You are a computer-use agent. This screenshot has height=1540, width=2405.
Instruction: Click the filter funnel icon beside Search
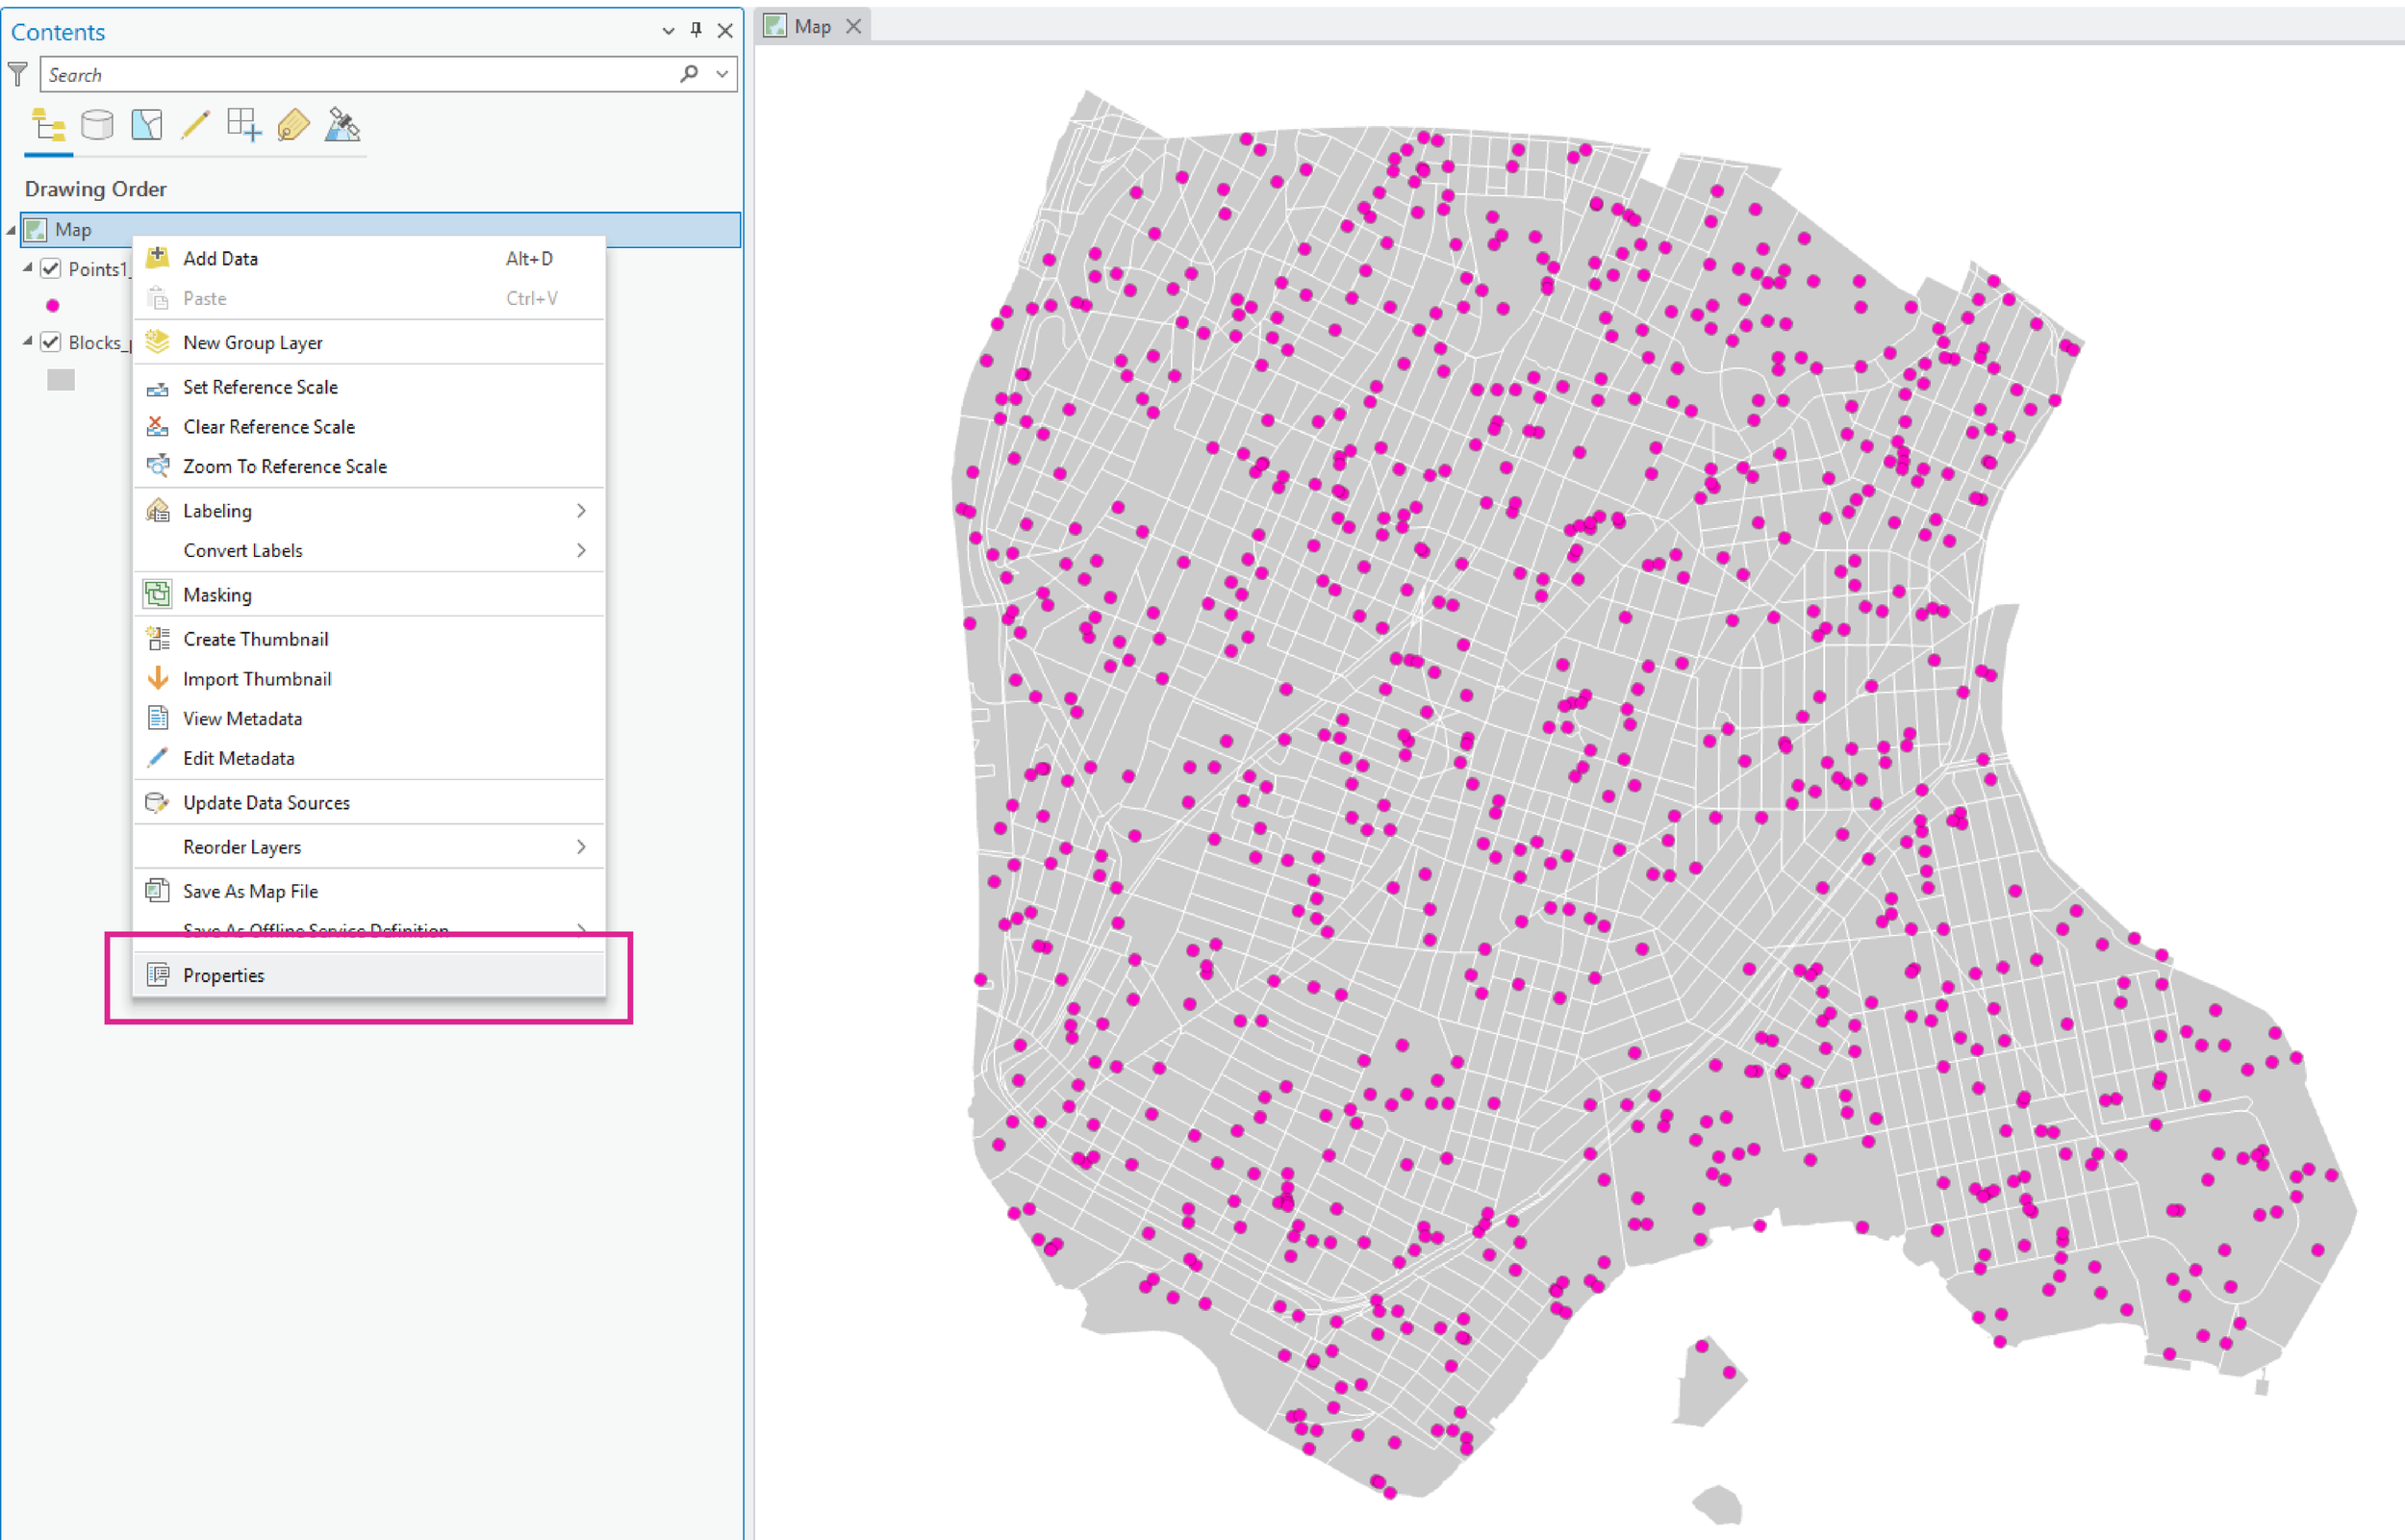[x=18, y=74]
